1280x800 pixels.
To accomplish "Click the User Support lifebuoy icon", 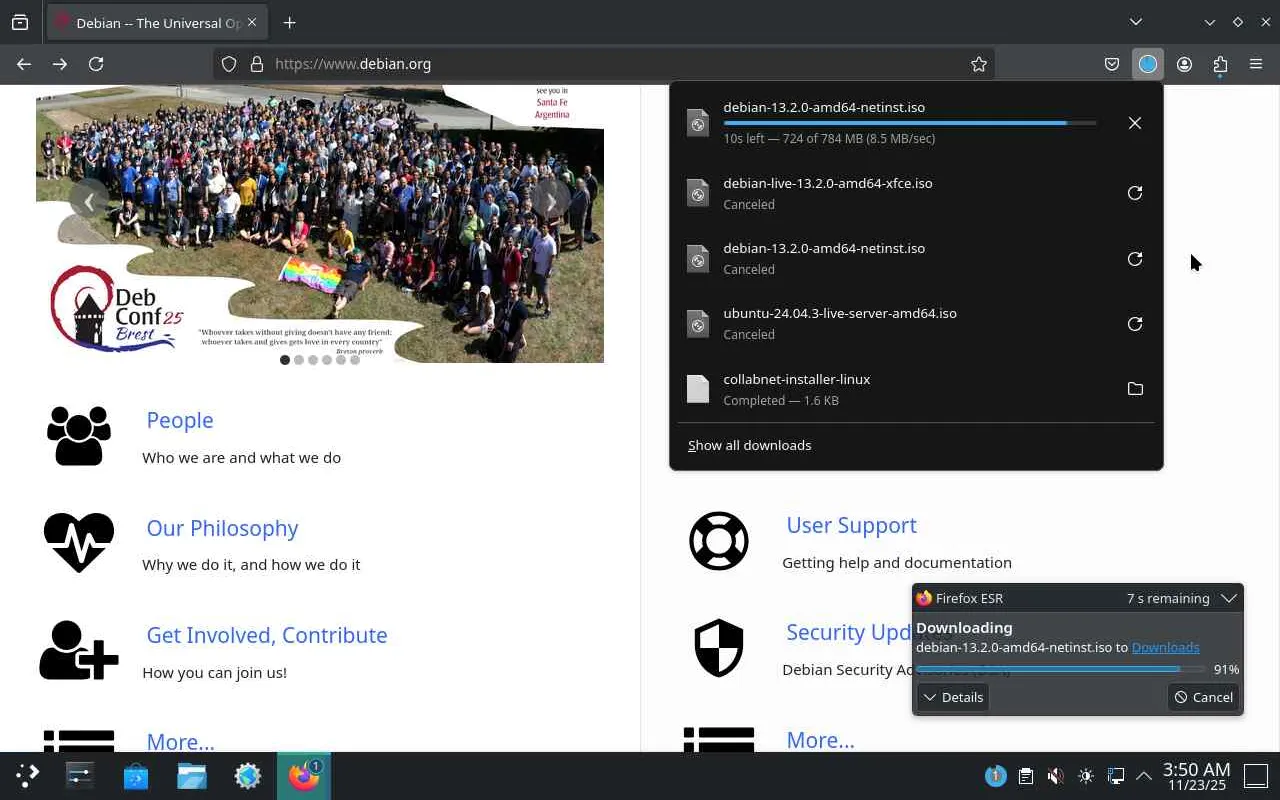I will [719, 541].
